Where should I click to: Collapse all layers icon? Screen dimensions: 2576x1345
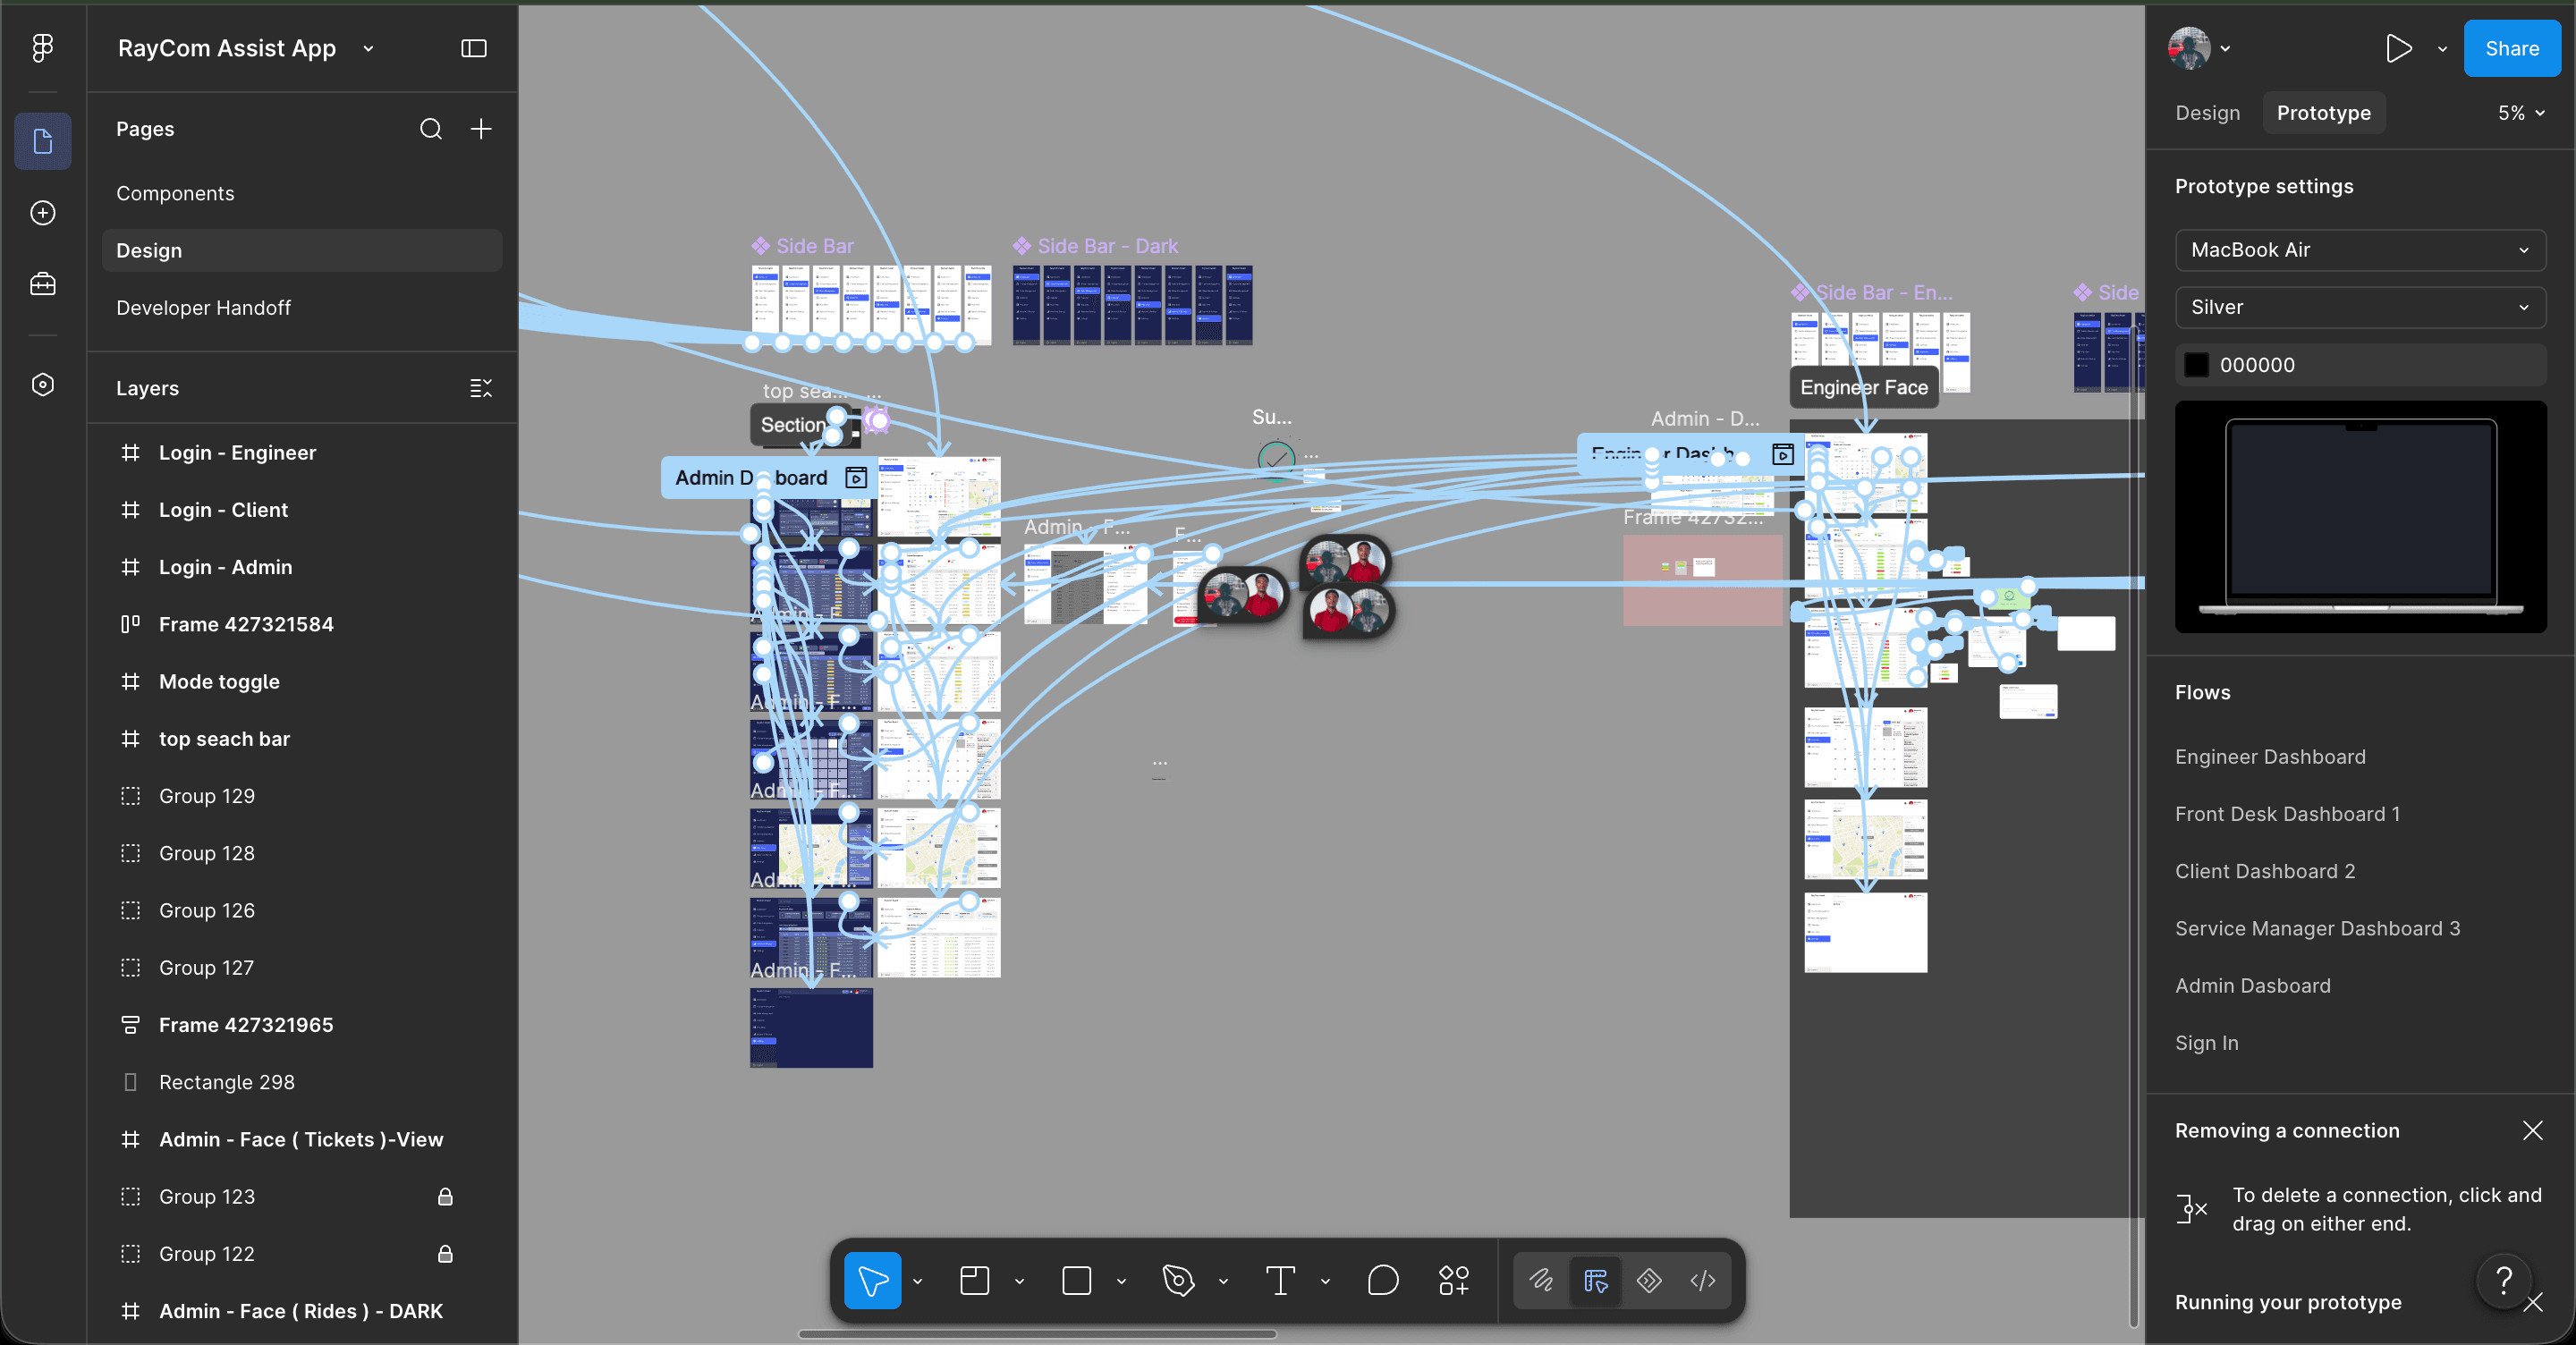coord(481,388)
